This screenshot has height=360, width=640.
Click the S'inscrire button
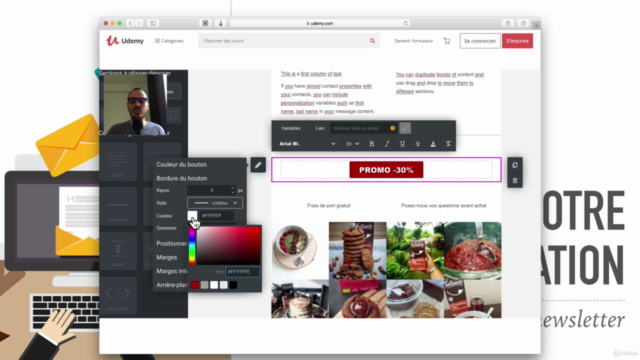[x=517, y=41]
